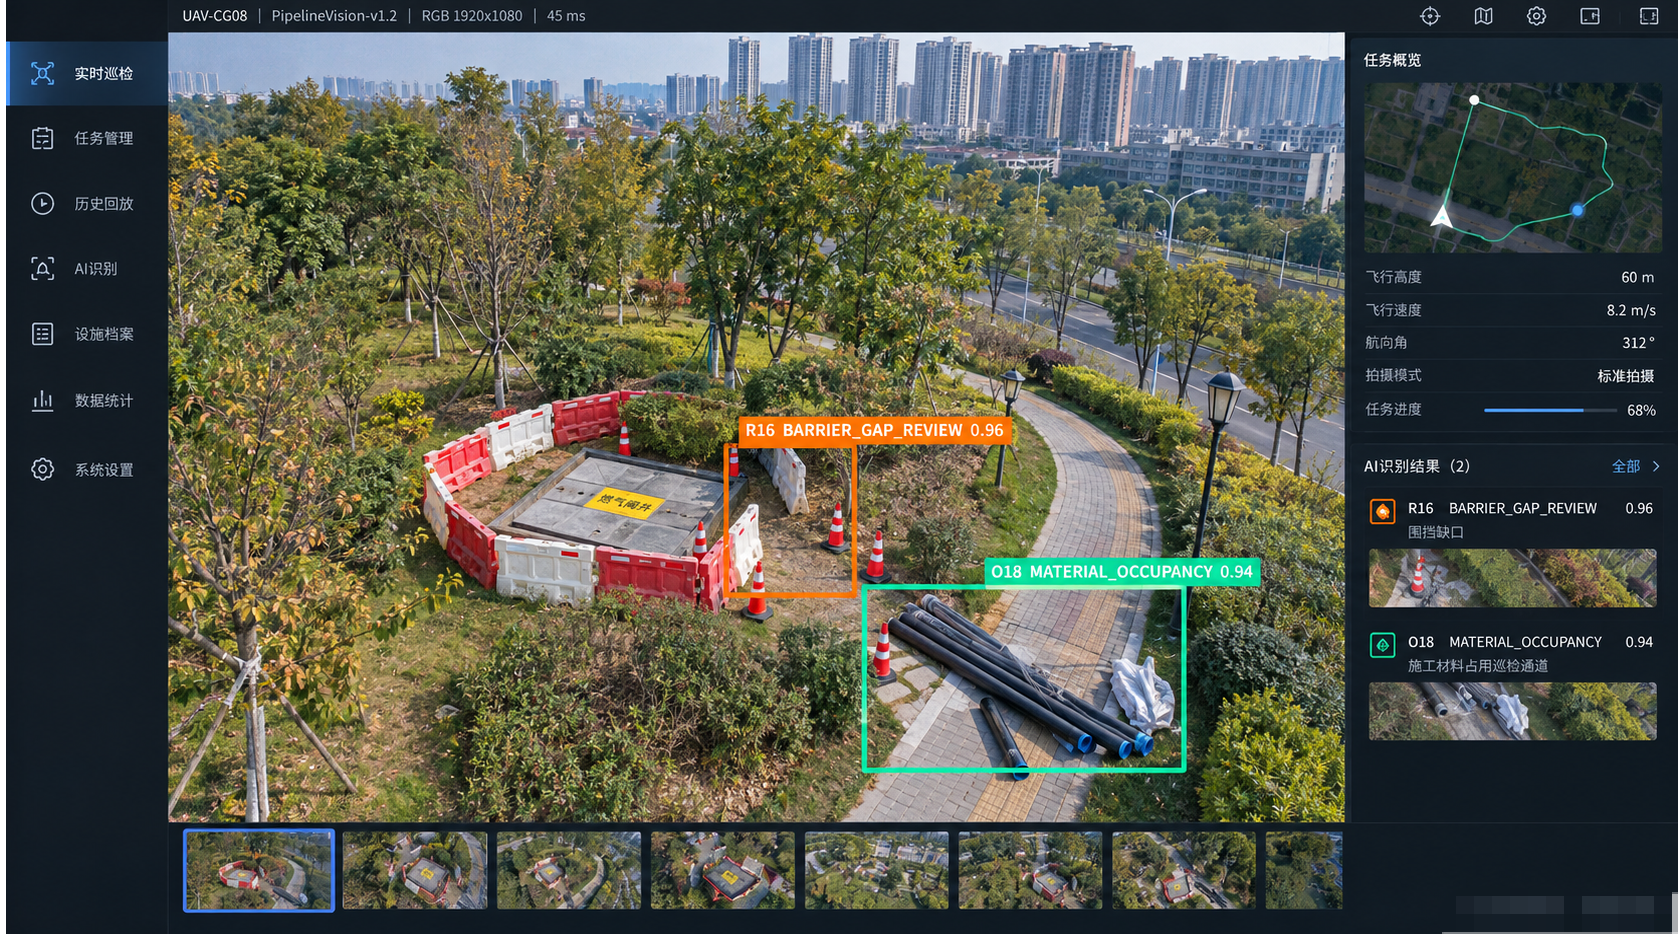The height and width of the screenshot is (934, 1678).
Task: Select the sixth filmstrip thumbnail
Action: (1030, 870)
